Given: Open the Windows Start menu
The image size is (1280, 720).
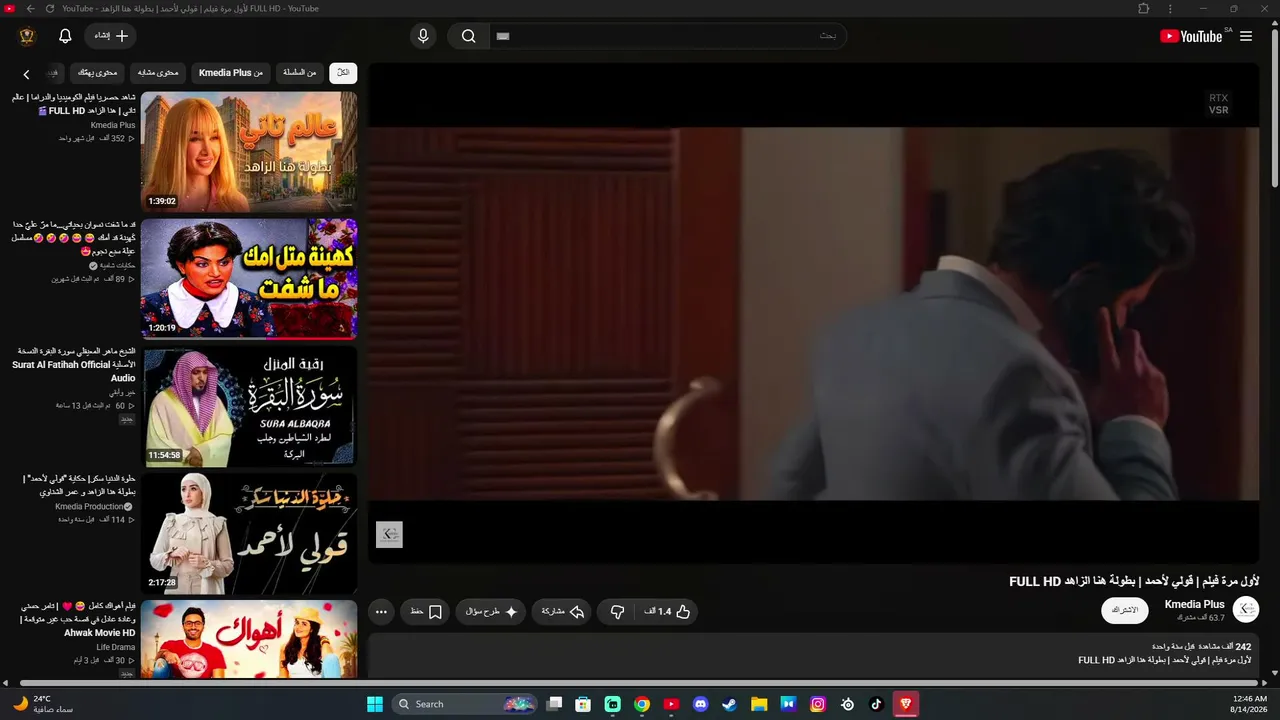Looking at the screenshot, I should coord(375,704).
